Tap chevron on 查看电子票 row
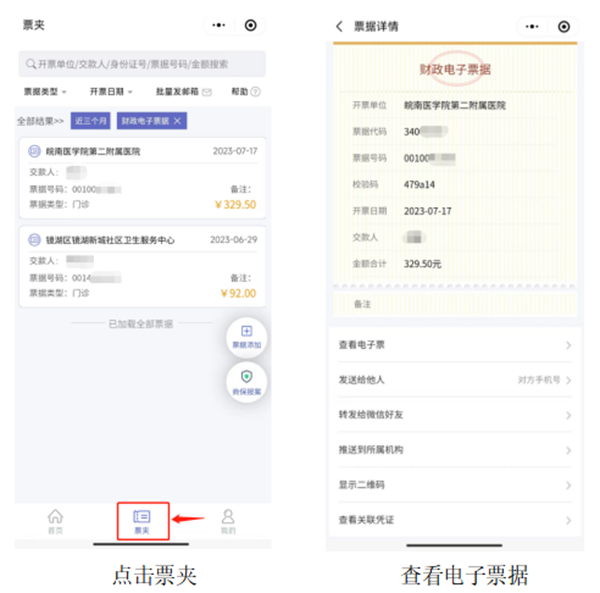Image resolution: width=600 pixels, height=593 pixels. 569,345
